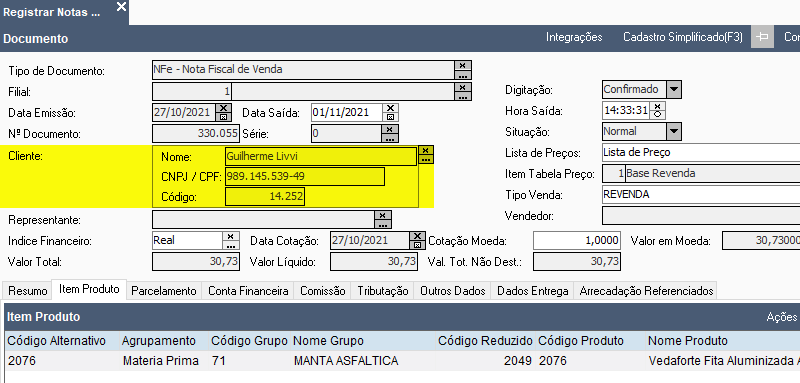Open calendar for Data Emissão

coord(223,117)
